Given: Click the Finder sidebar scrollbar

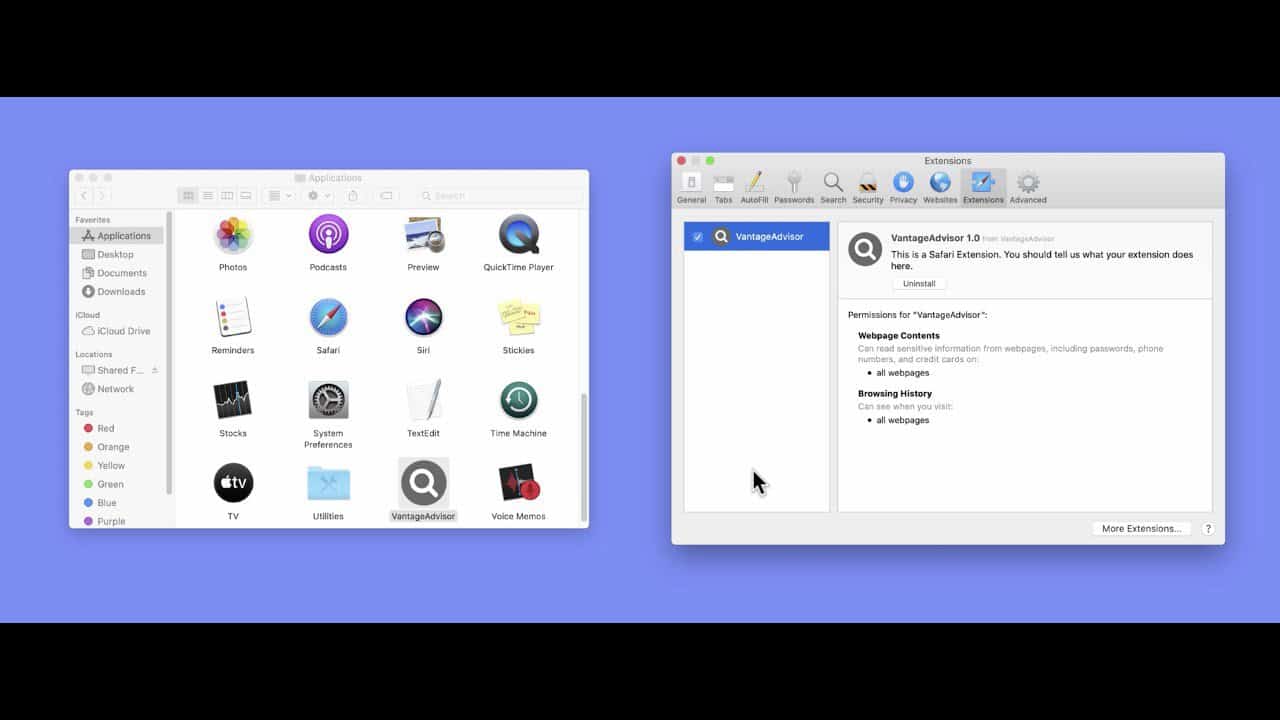Looking at the screenshot, I should click(x=169, y=352).
